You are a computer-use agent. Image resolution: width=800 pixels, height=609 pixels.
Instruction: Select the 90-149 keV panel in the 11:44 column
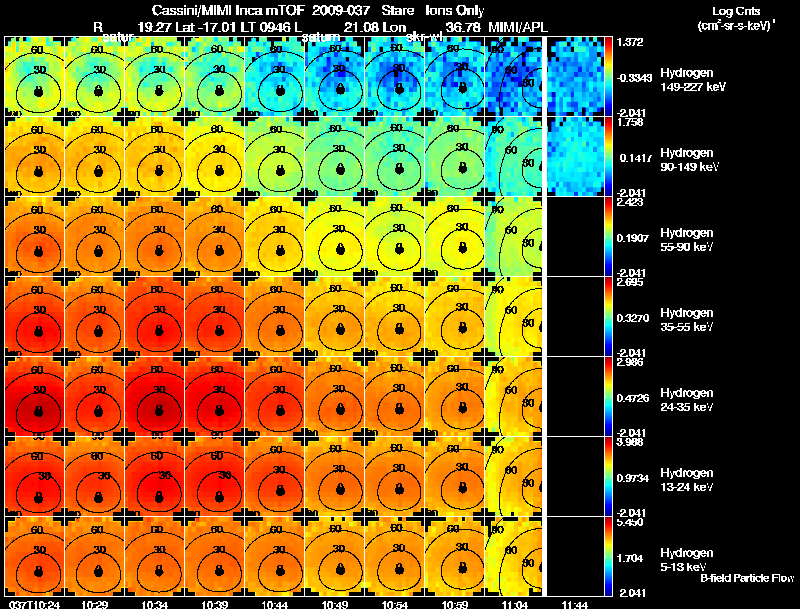click(575, 157)
